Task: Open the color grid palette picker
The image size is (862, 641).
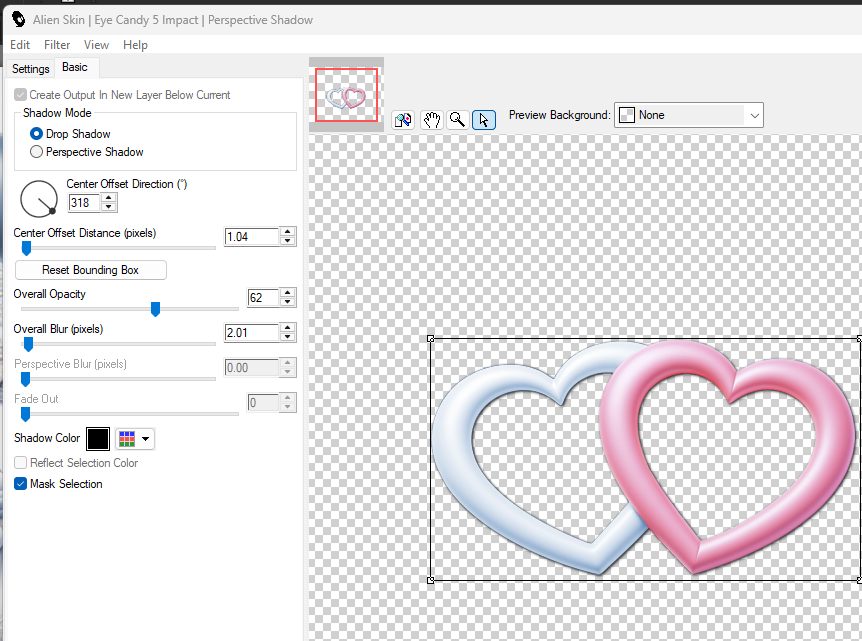Action: tap(135, 438)
